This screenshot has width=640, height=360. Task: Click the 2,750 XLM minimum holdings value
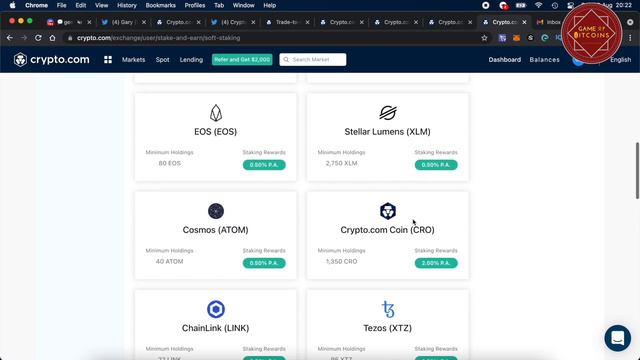tap(341, 163)
